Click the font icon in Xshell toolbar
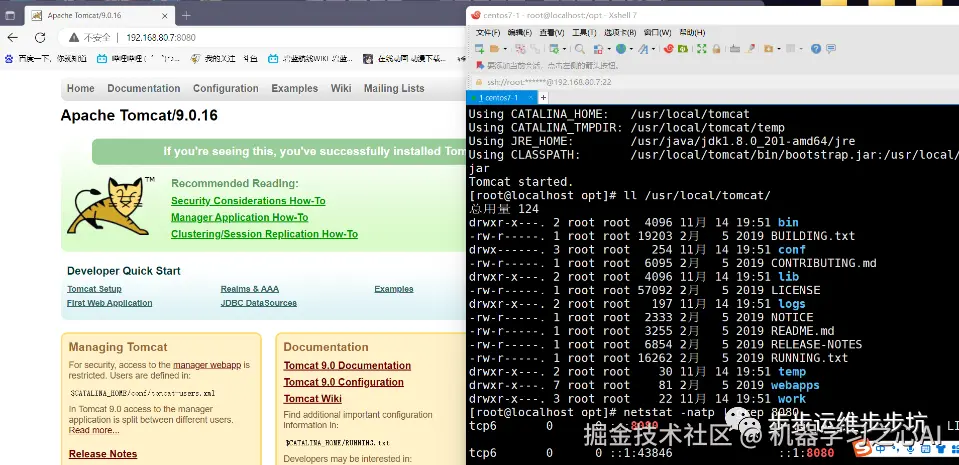This screenshot has height=465, width=959. click(643, 49)
